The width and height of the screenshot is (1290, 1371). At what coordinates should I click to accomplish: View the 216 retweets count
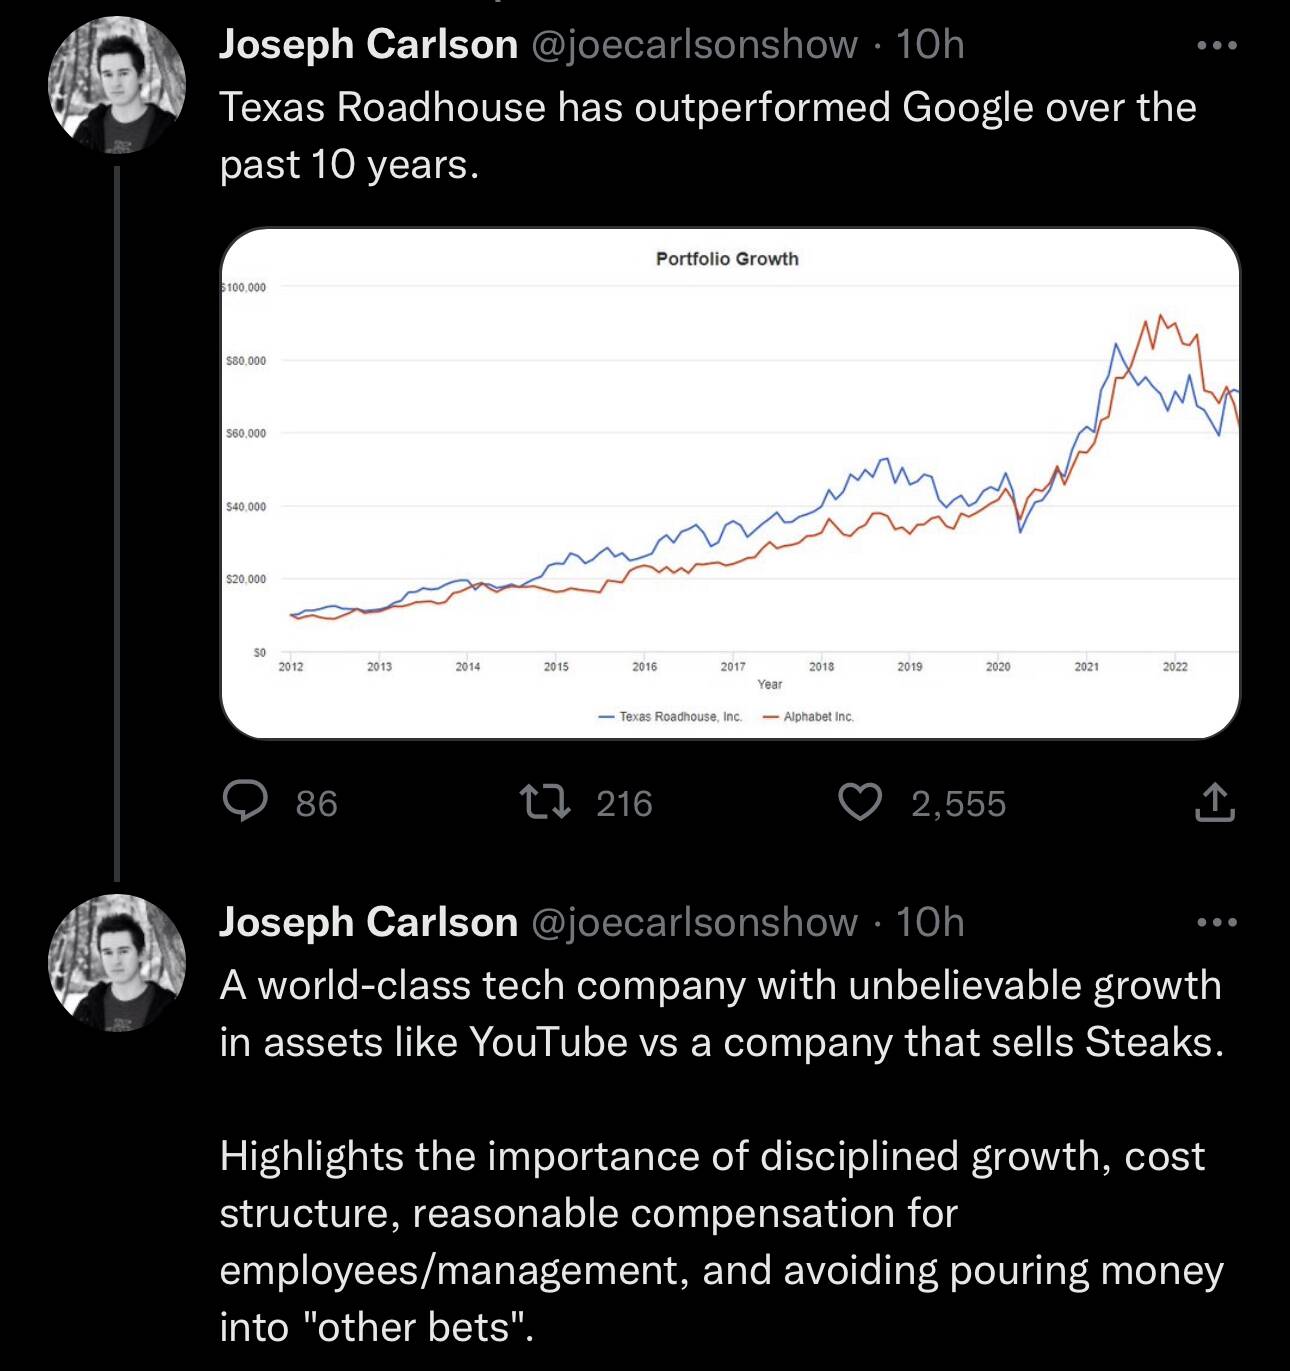click(x=624, y=803)
